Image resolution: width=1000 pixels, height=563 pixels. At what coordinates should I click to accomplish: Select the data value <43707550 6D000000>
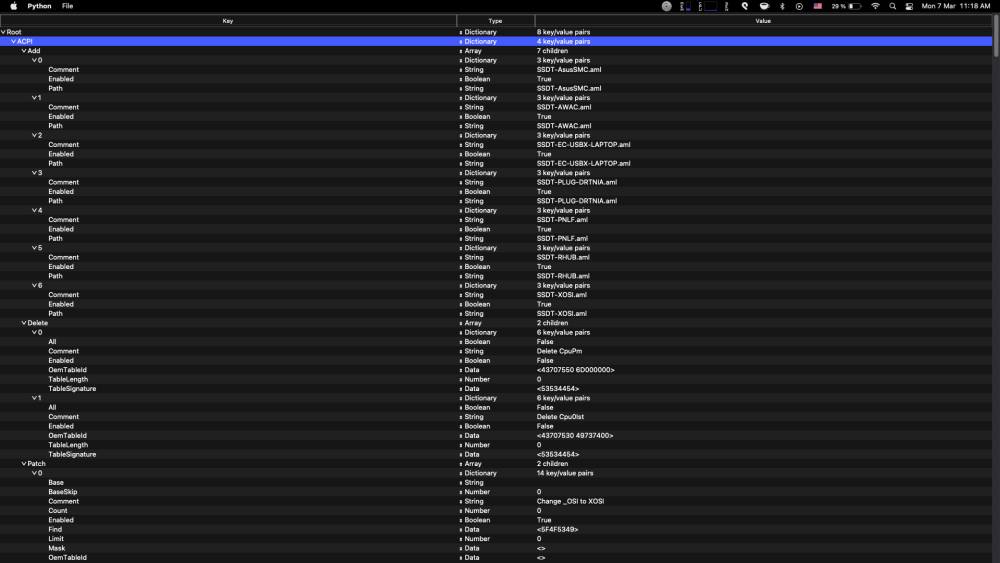(575, 370)
